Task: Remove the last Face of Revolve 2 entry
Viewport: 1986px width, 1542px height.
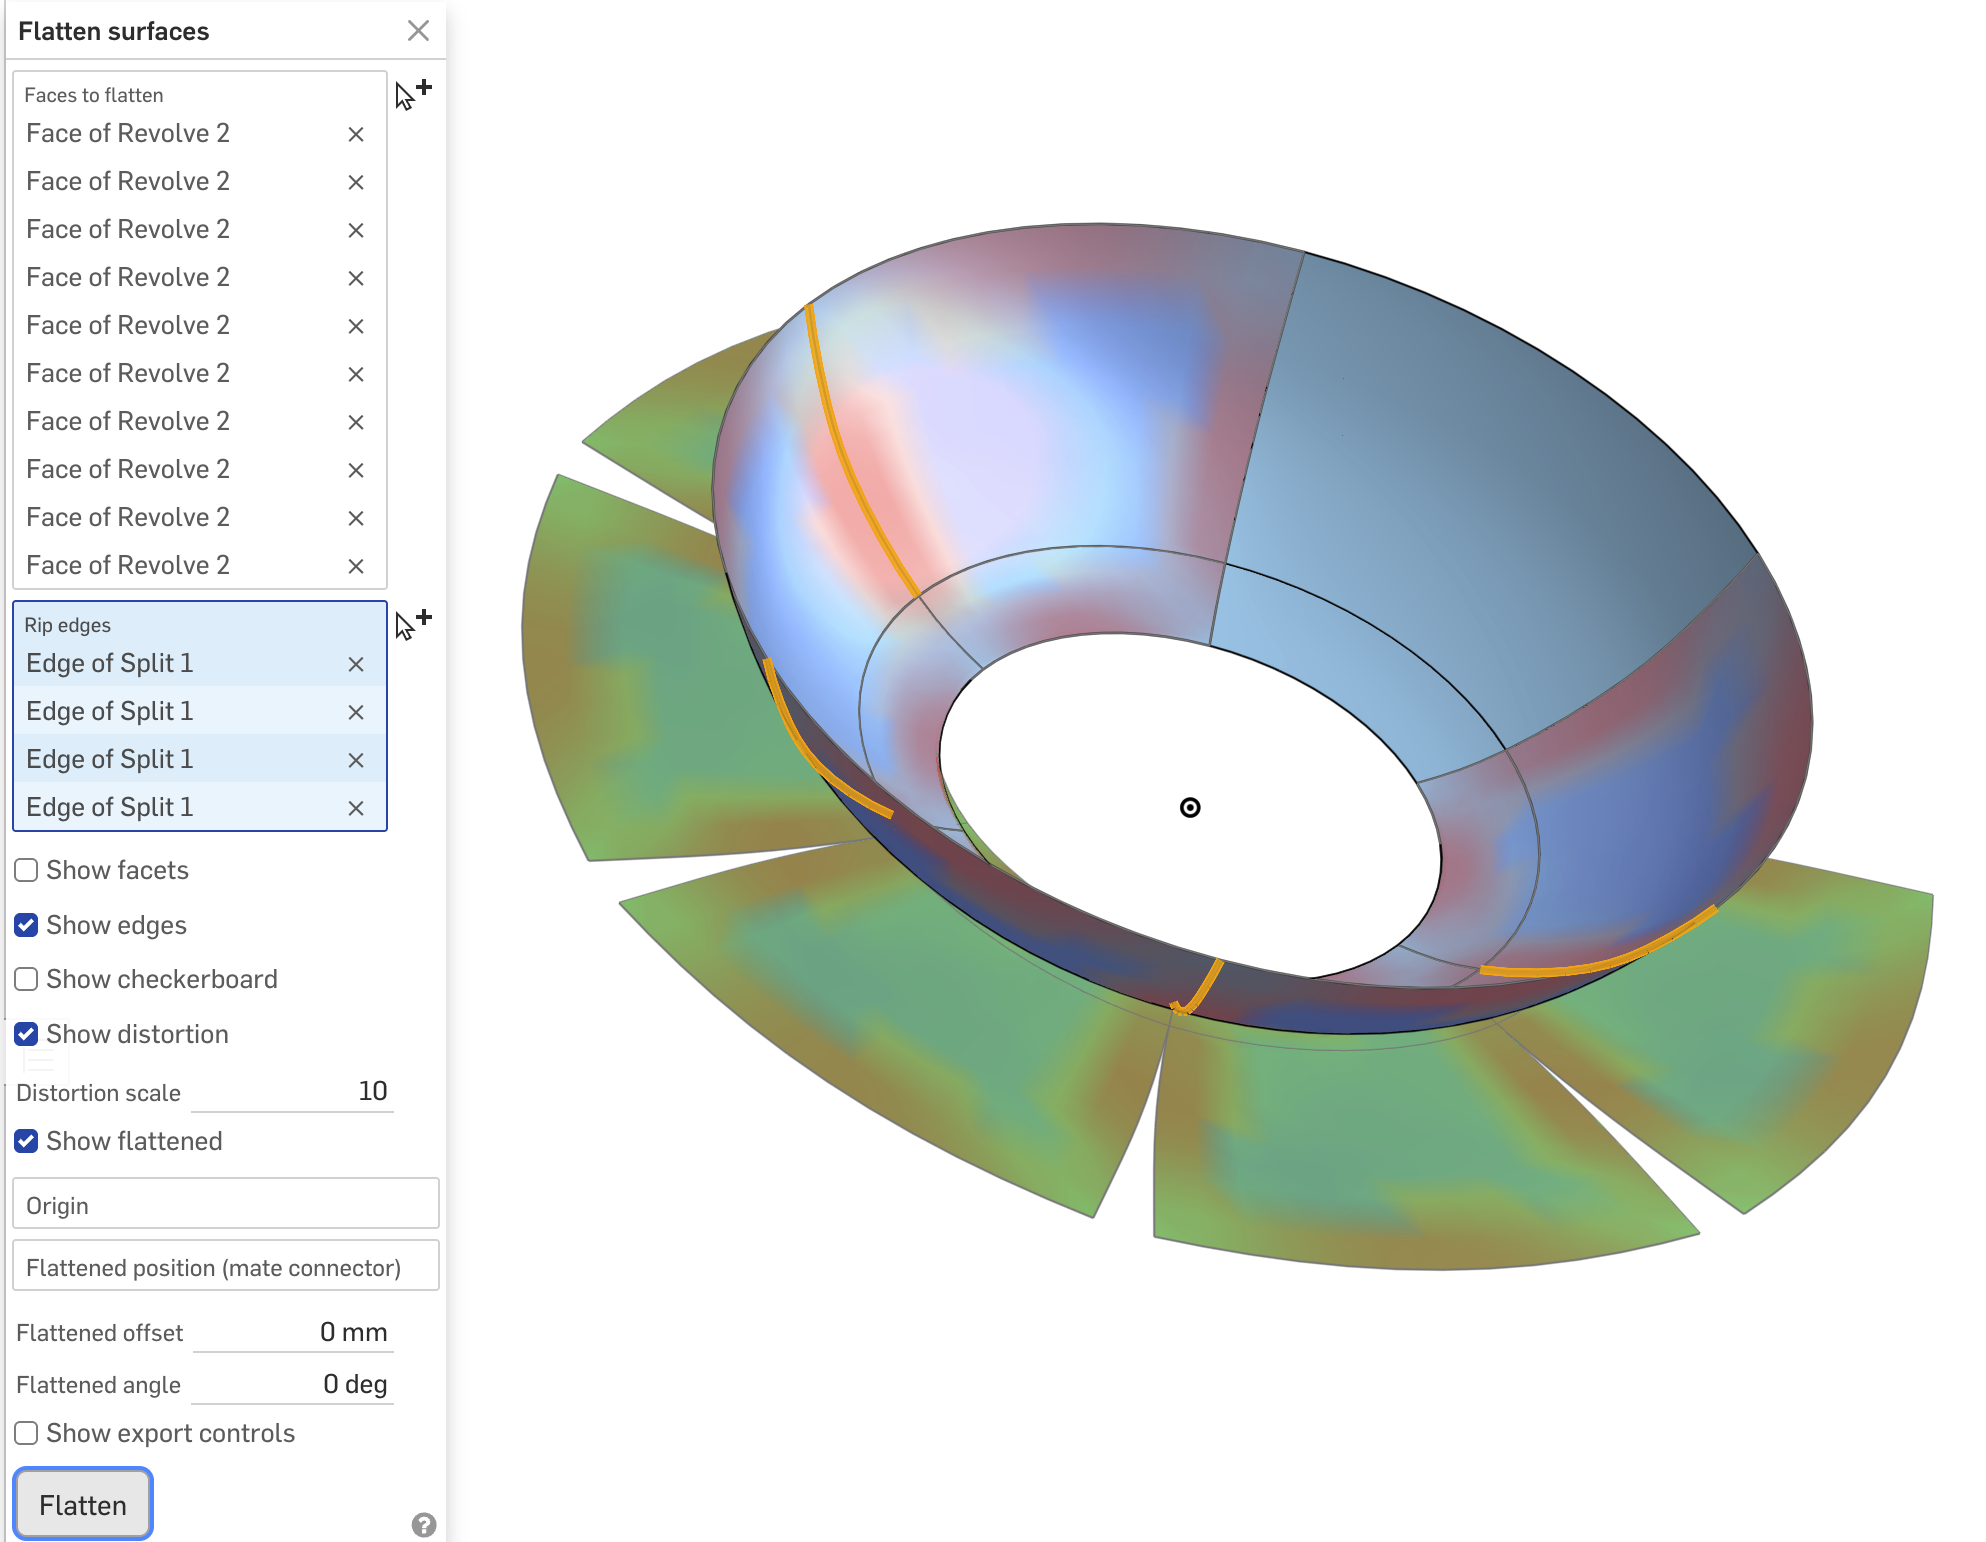Action: pyautogui.click(x=356, y=566)
